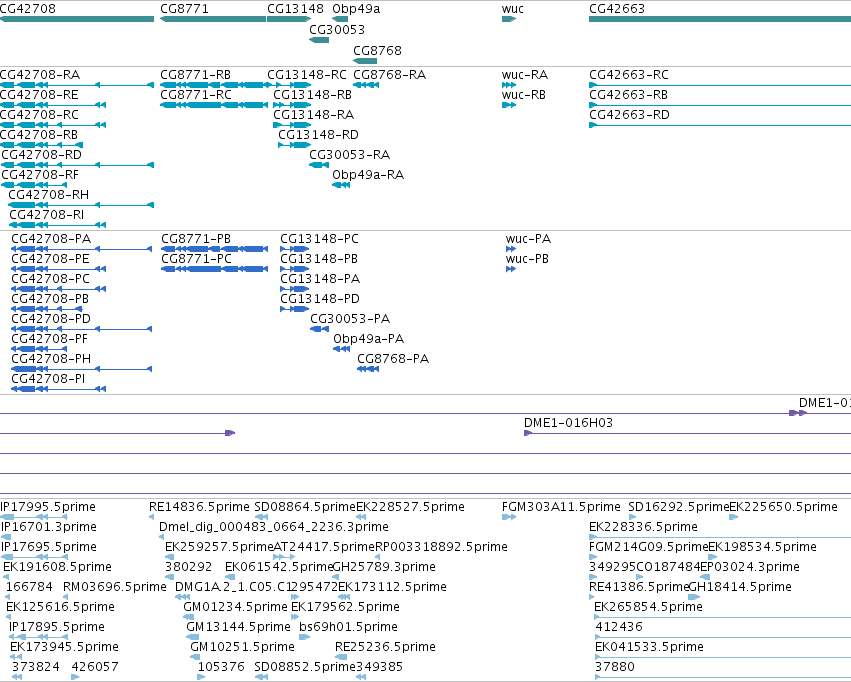Open EST label EK191608.5prime
851x682 pixels.
click(57, 566)
